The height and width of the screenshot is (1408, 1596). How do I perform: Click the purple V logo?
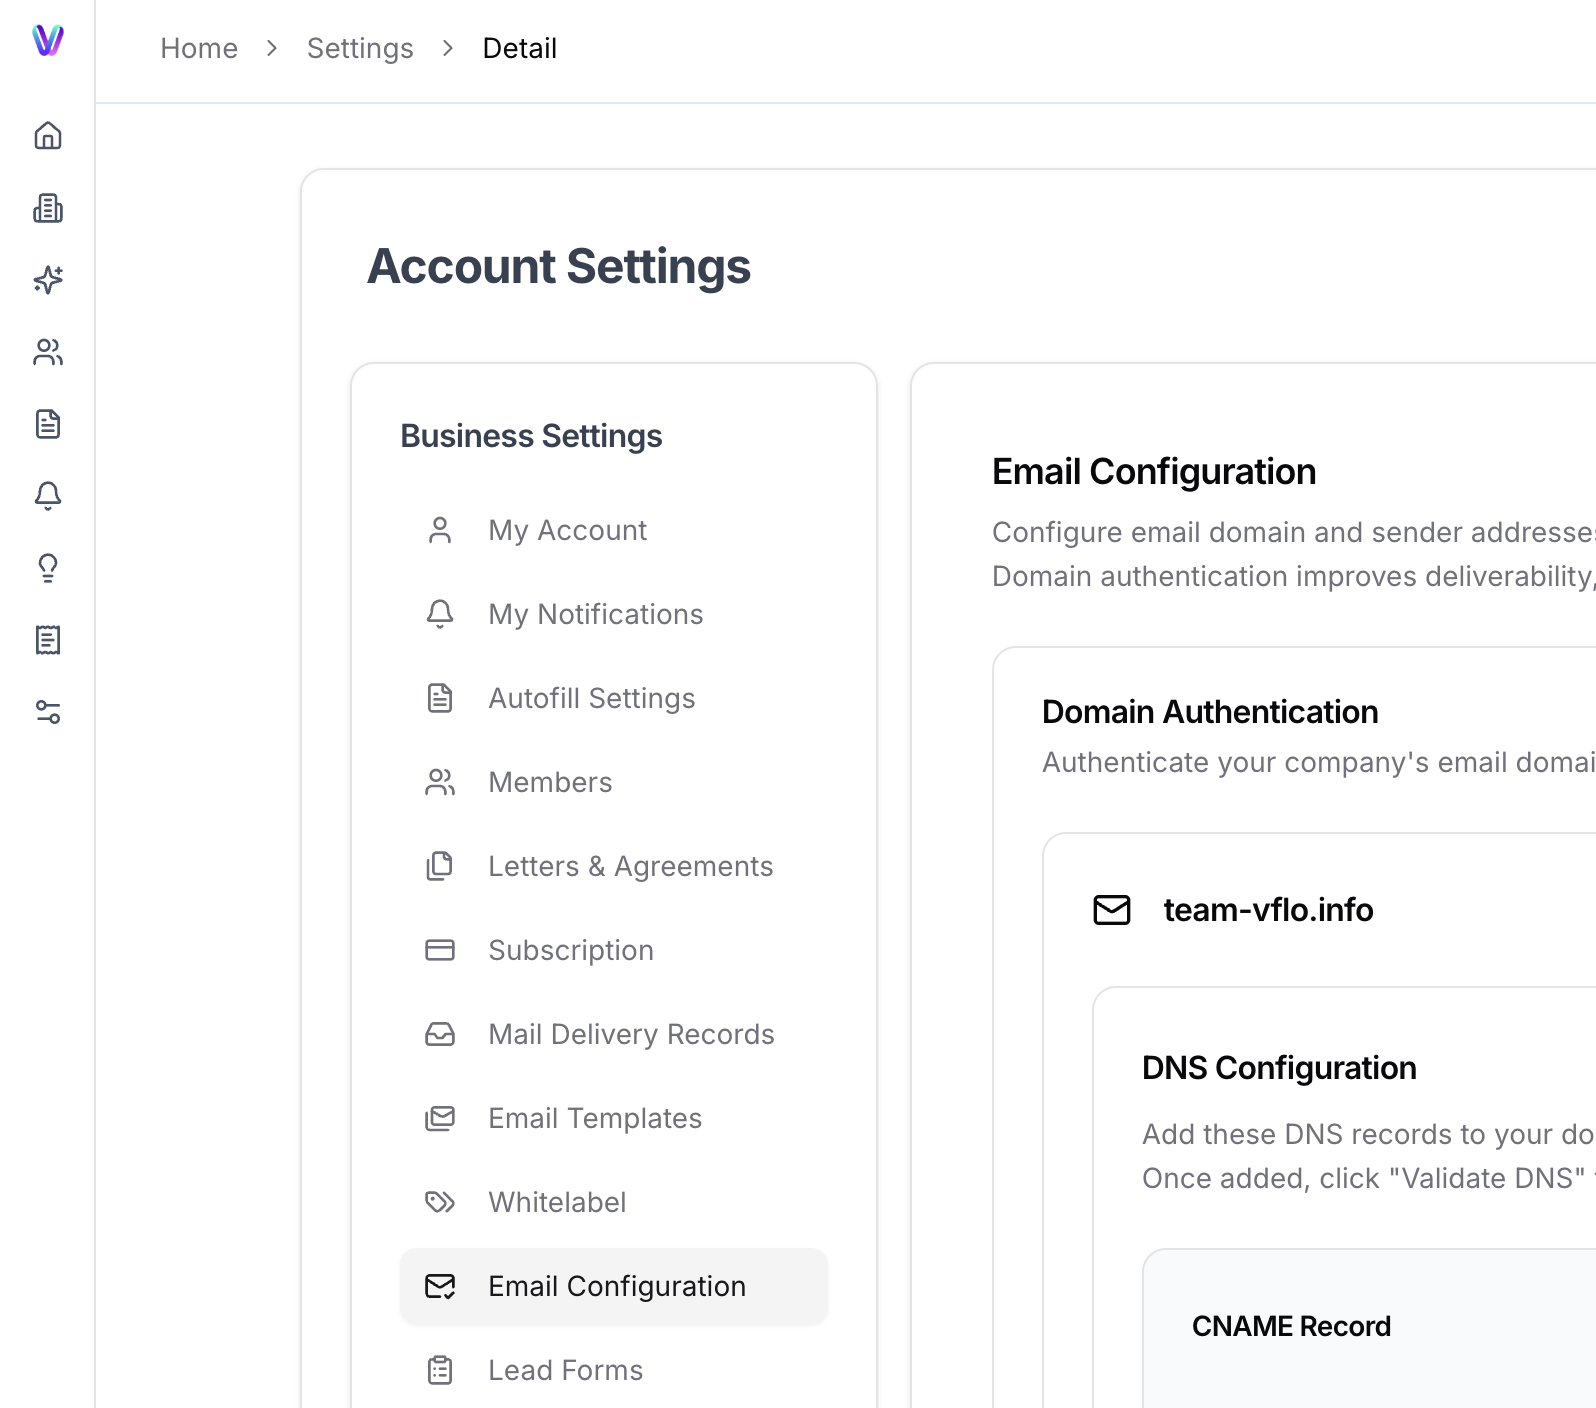pos(48,40)
